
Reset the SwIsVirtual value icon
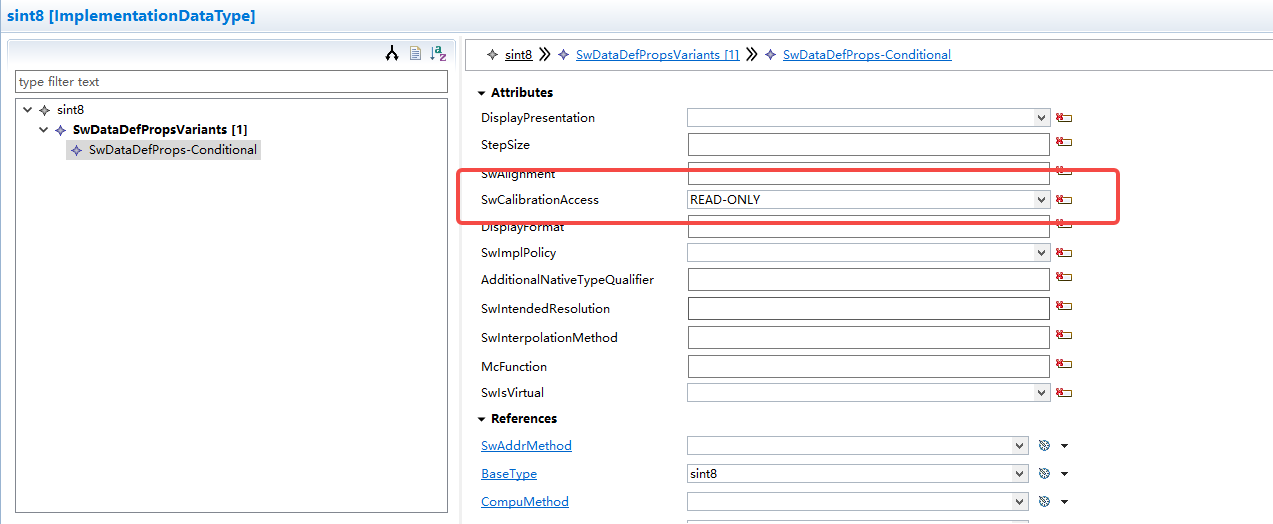(x=1064, y=393)
